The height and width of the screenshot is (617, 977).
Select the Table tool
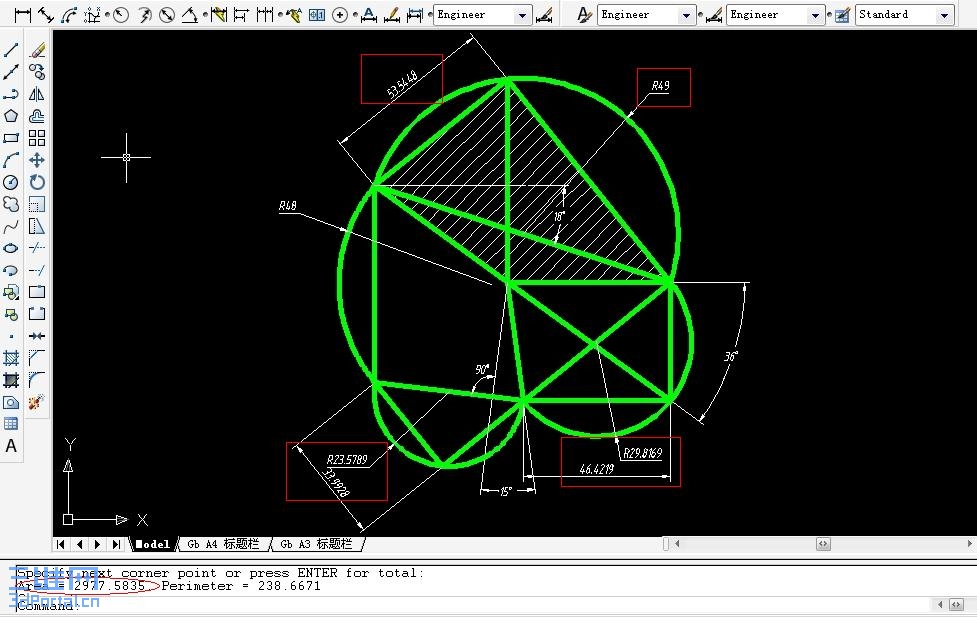coord(11,424)
